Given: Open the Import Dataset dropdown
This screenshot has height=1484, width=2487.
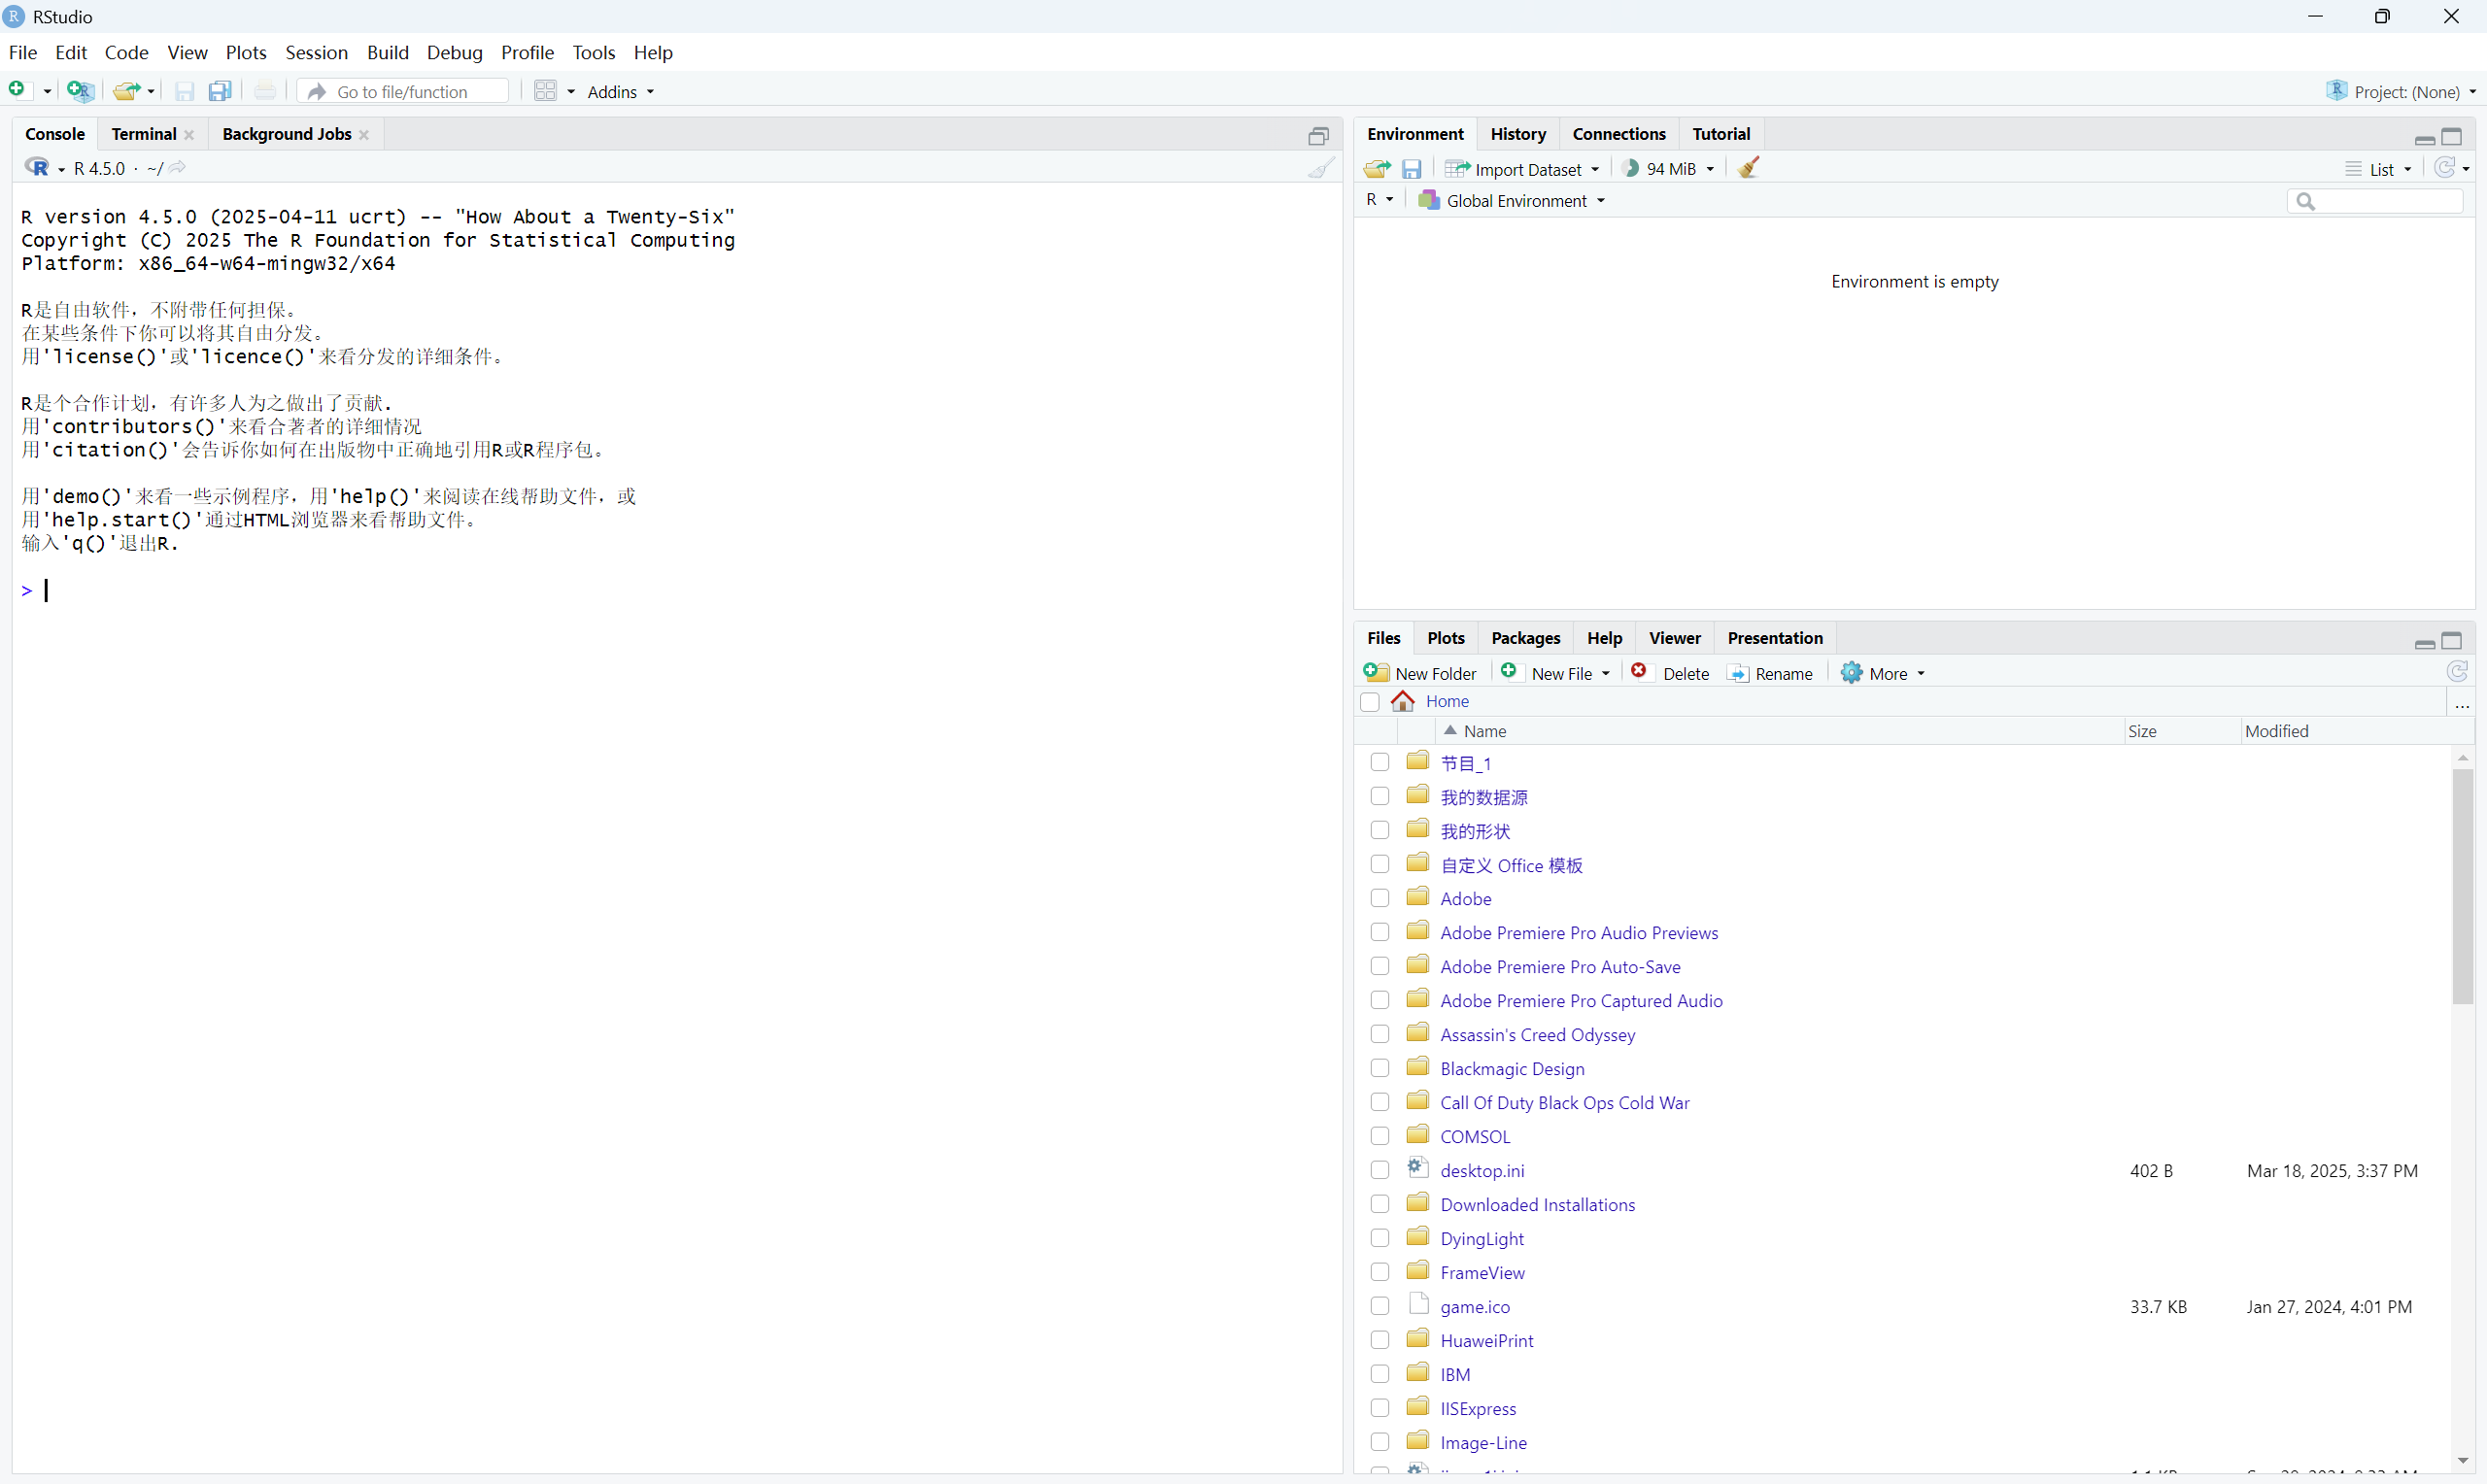Looking at the screenshot, I should (x=1522, y=169).
